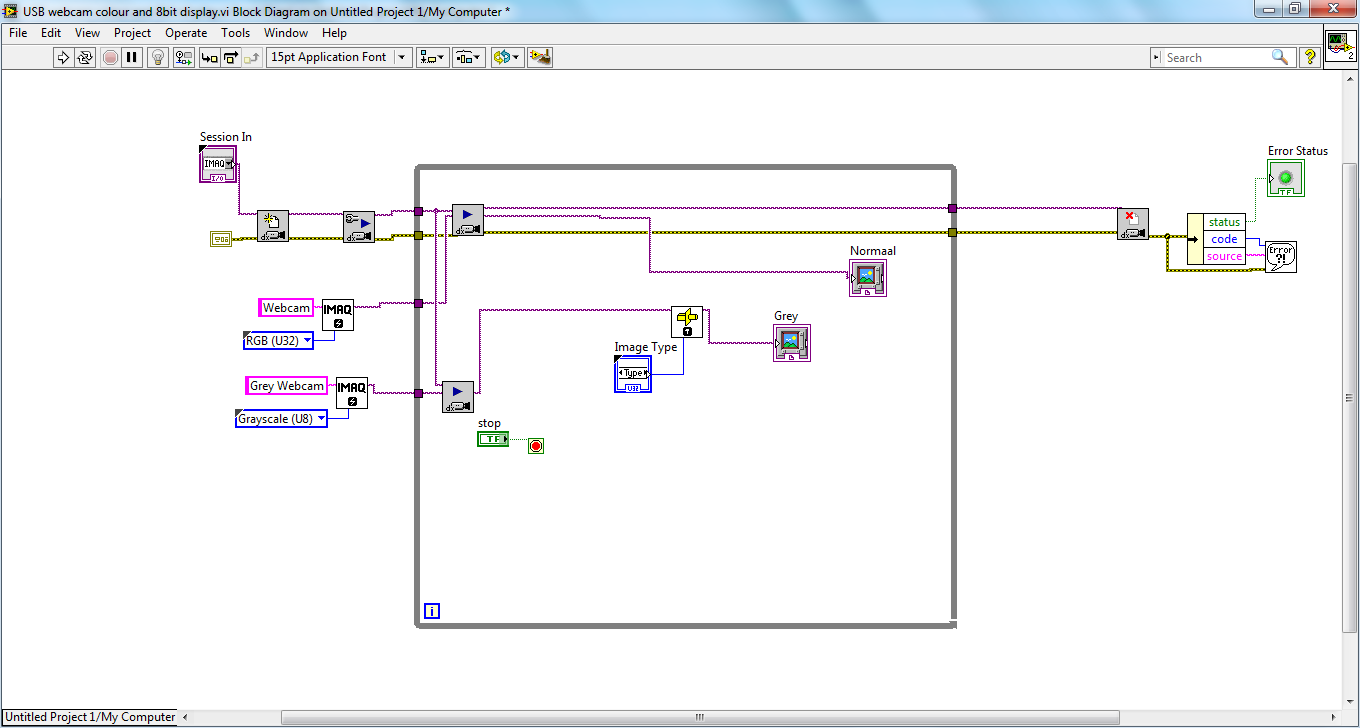Select the Simple Error Handler node

1281,257
